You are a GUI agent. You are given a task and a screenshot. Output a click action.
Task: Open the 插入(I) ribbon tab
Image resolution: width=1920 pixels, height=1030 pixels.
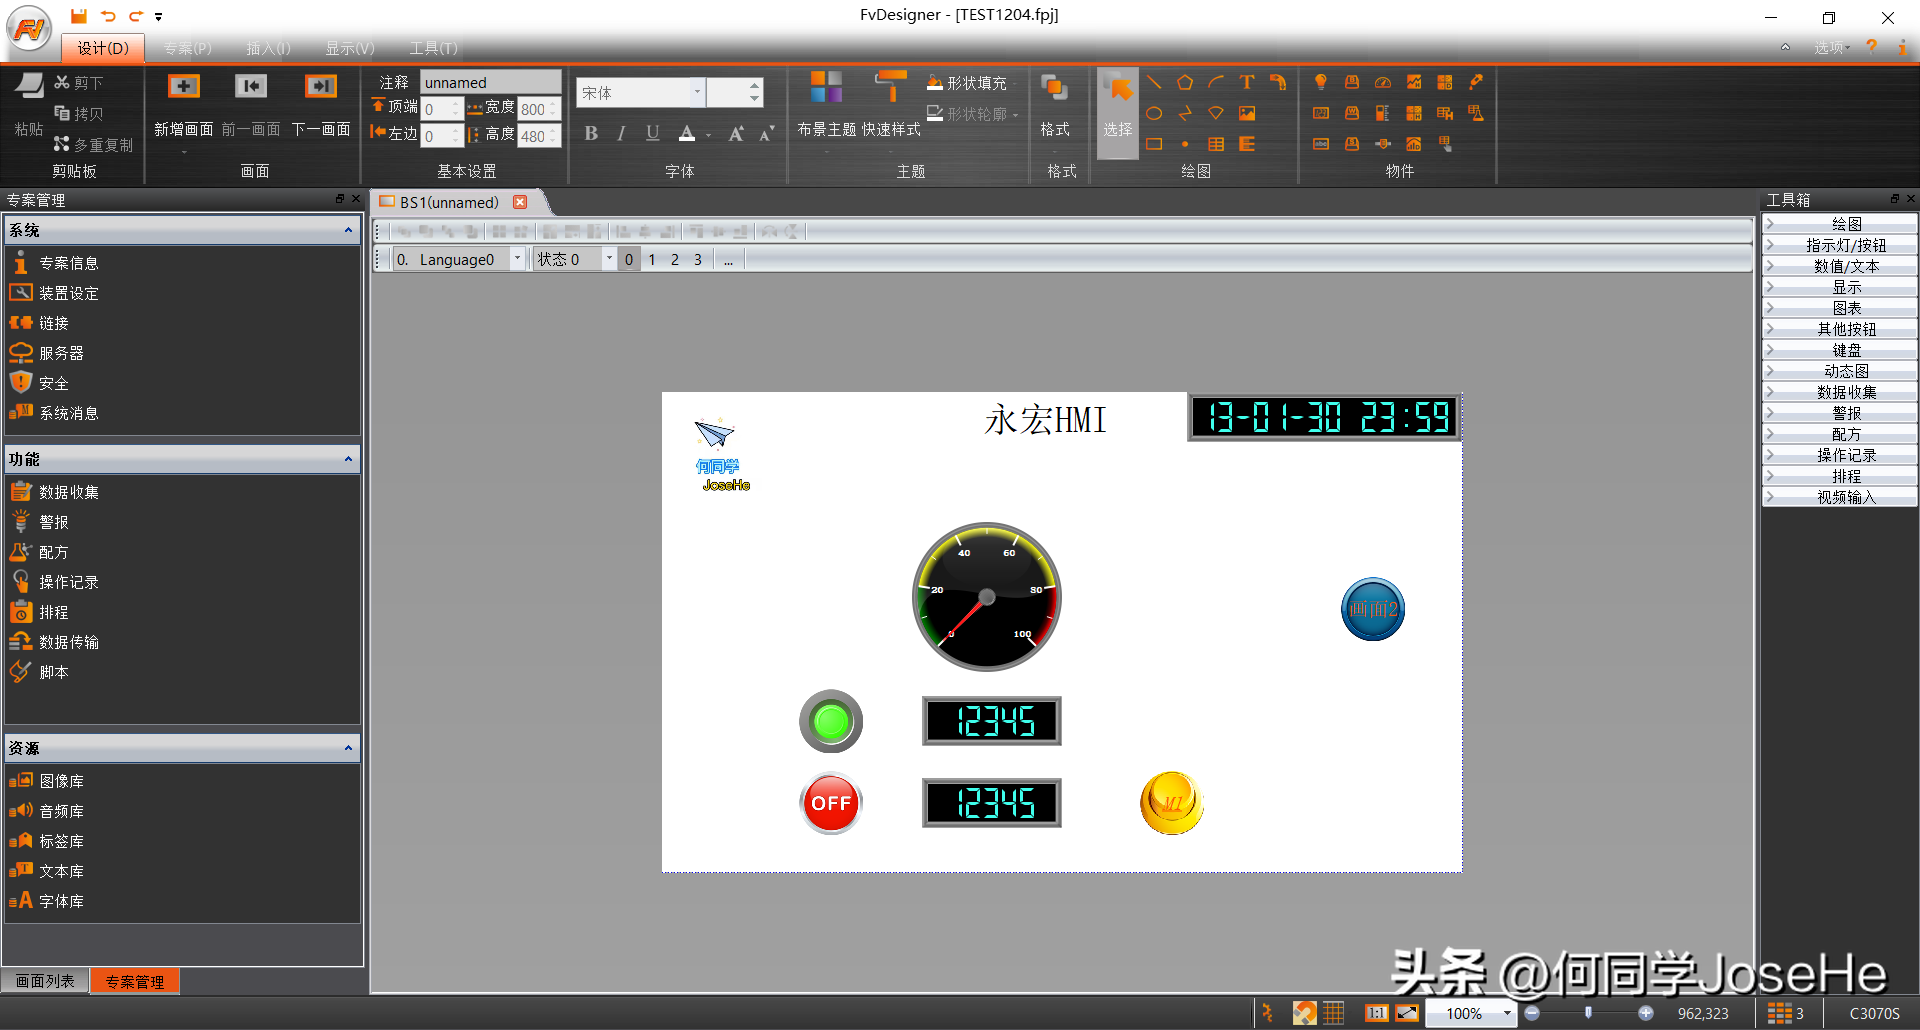tap(268, 48)
